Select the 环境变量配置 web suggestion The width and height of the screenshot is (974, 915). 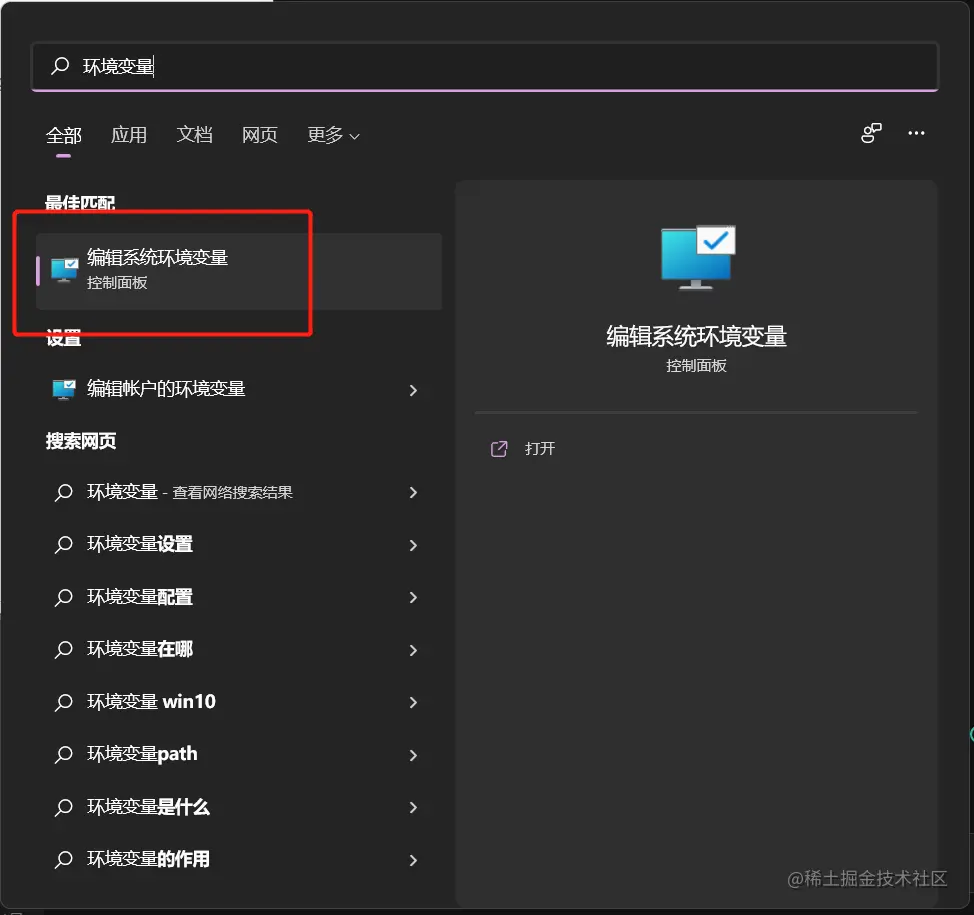(239, 597)
